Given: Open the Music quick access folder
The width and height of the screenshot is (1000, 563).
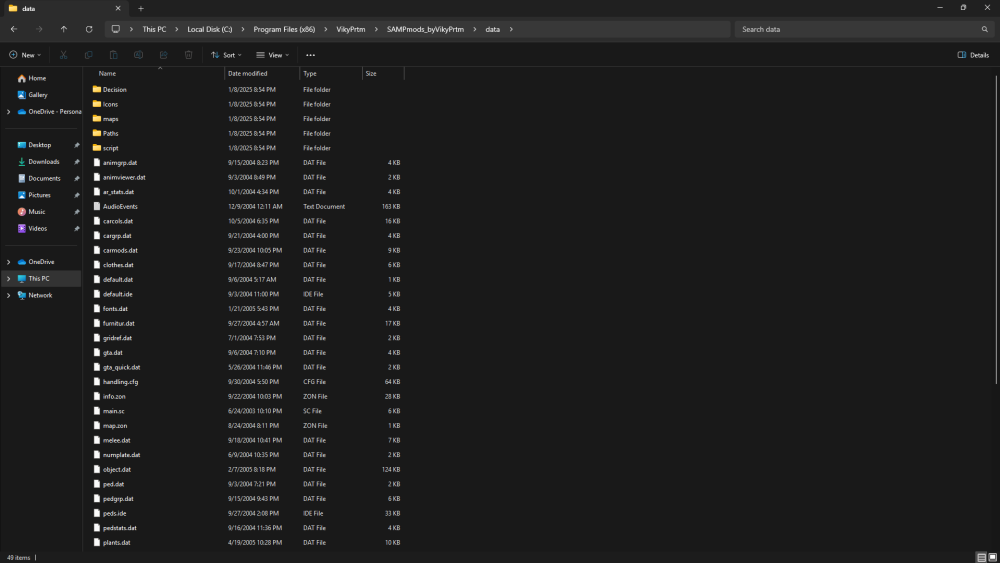Looking at the screenshot, I should [36, 212].
